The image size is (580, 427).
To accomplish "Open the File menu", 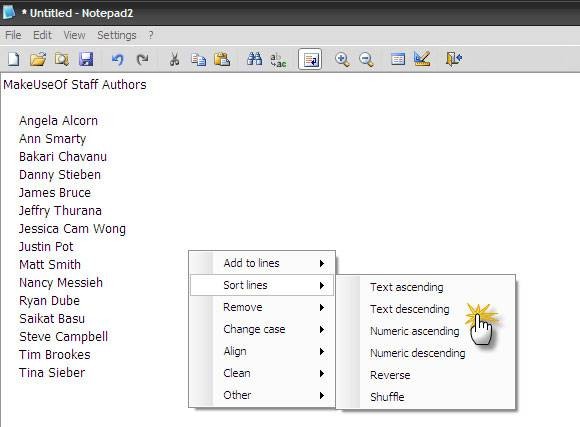I will tap(13, 35).
